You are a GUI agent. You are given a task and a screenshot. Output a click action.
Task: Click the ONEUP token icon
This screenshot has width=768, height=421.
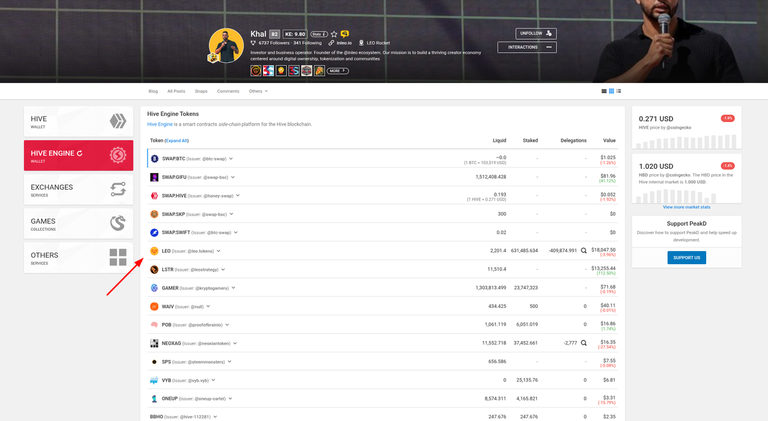pyautogui.click(x=154, y=399)
